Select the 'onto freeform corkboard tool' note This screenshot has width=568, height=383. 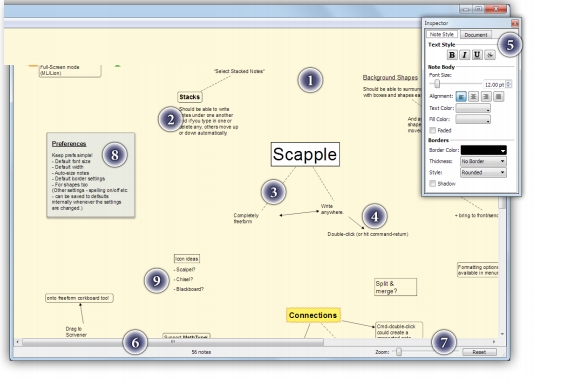tap(79, 298)
